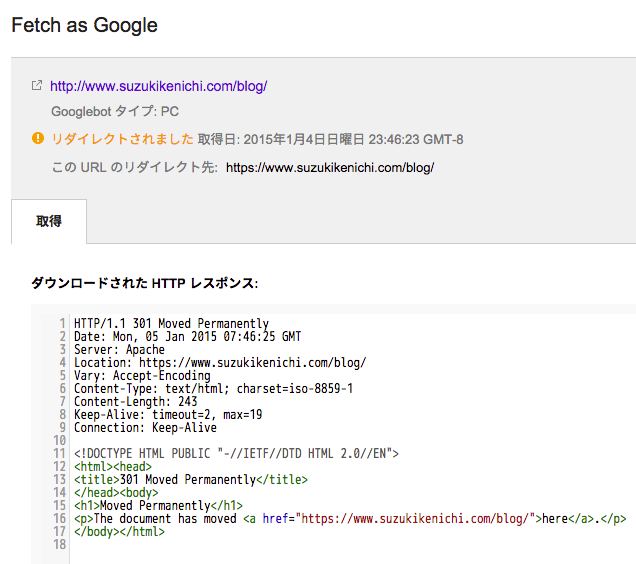Image resolution: width=636 pixels, height=564 pixels.
Task: Click the orange redirect warning icon
Action: (x=38, y=138)
